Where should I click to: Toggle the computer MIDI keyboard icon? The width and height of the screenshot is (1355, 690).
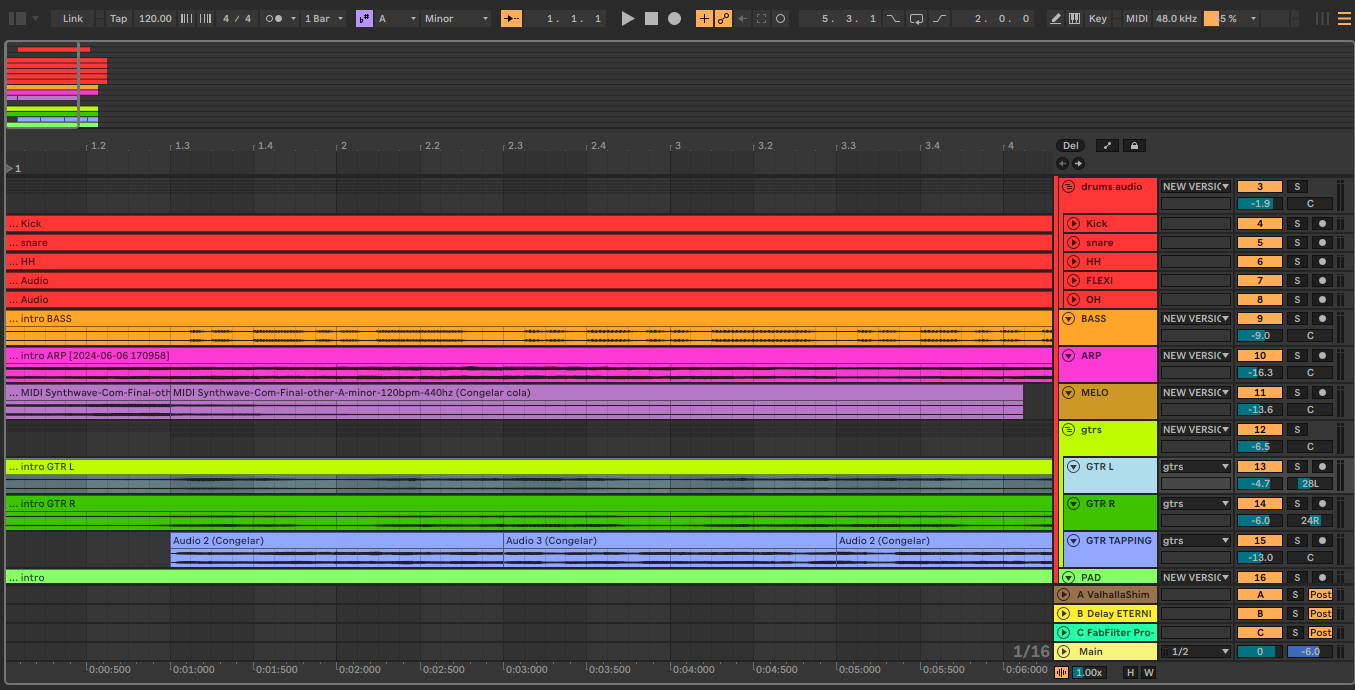click(x=1075, y=18)
